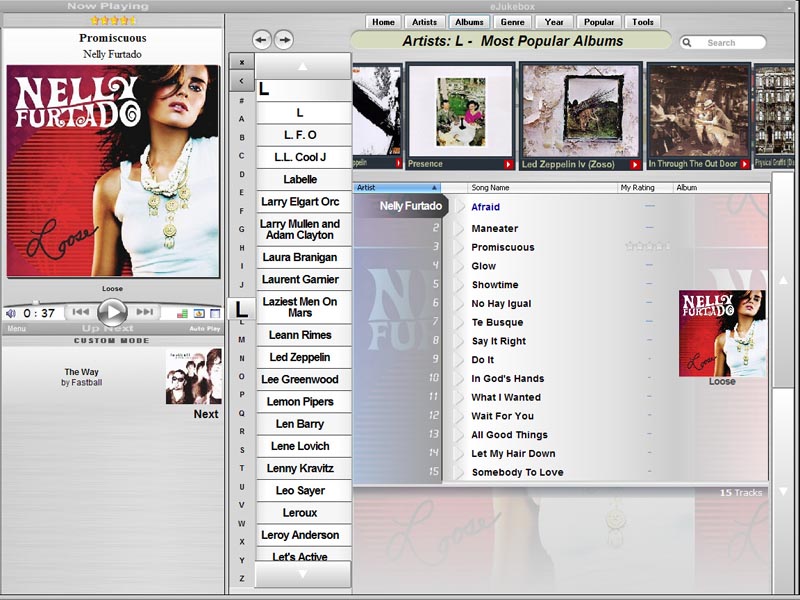The image size is (800, 600).
Task: Click the red play arrow on Presence album
Action: tap(507, 164)
